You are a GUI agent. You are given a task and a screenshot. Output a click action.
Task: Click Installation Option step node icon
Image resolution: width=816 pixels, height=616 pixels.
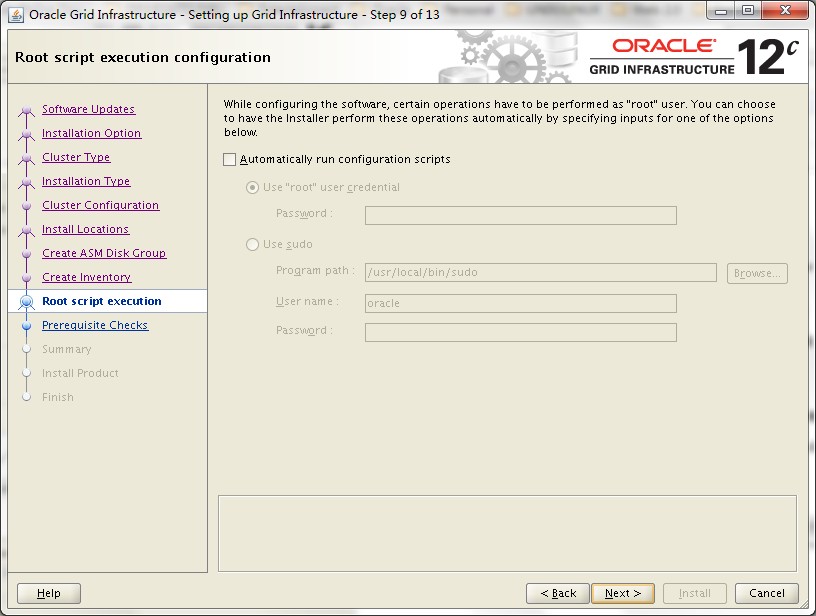pyautogui.click(x=27, y=134)
